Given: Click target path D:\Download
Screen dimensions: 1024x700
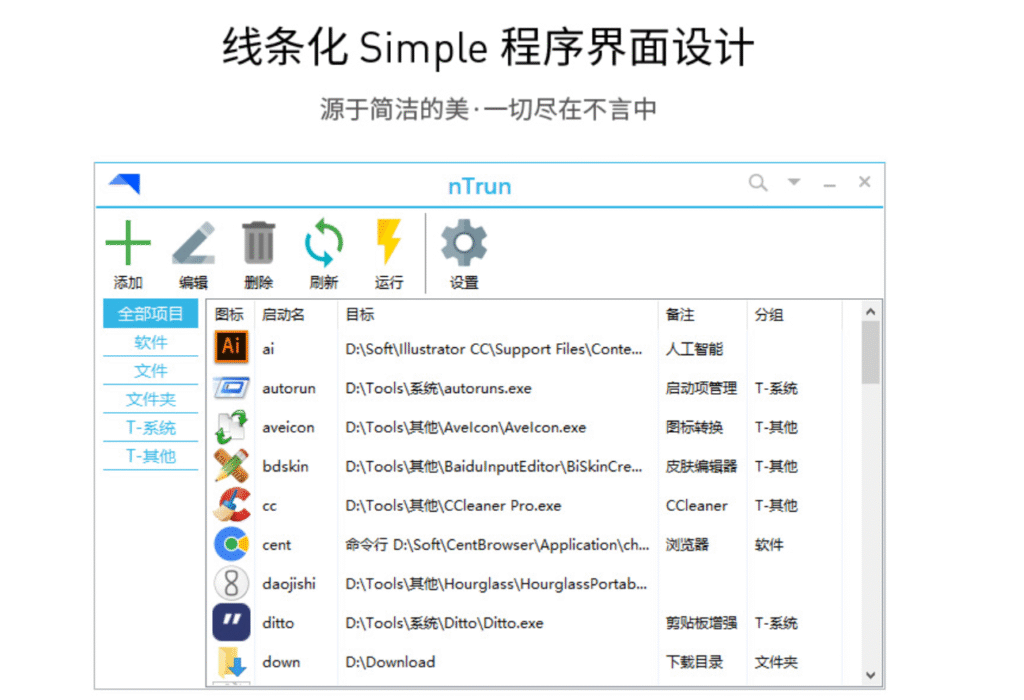Looking at the screenshot, I should pyautogui.click(x=390, y=662).
